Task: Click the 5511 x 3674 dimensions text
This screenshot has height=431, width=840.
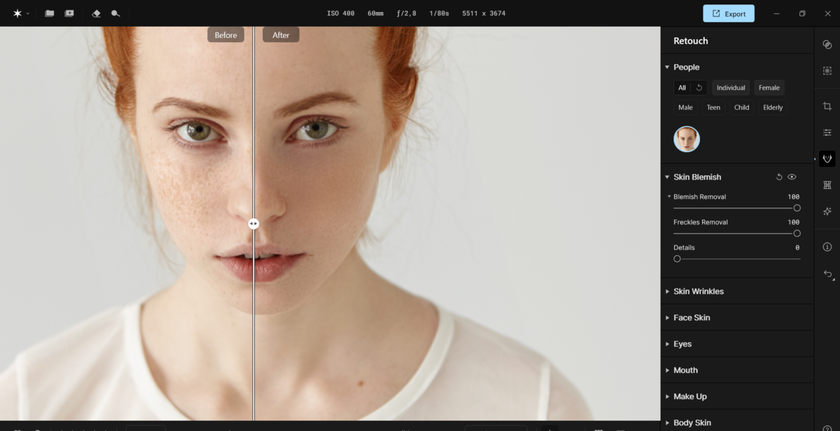Action: click(x=484, y=13)
